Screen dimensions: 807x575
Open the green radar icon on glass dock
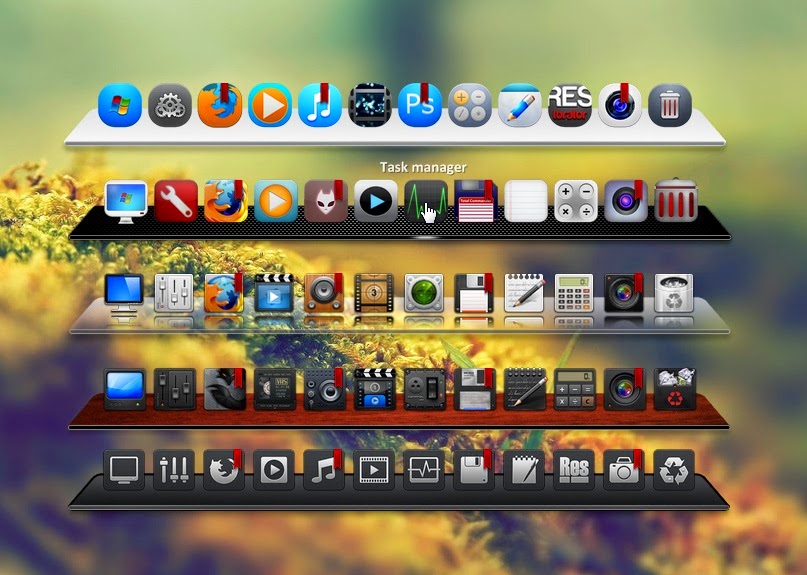coord(424,293)
